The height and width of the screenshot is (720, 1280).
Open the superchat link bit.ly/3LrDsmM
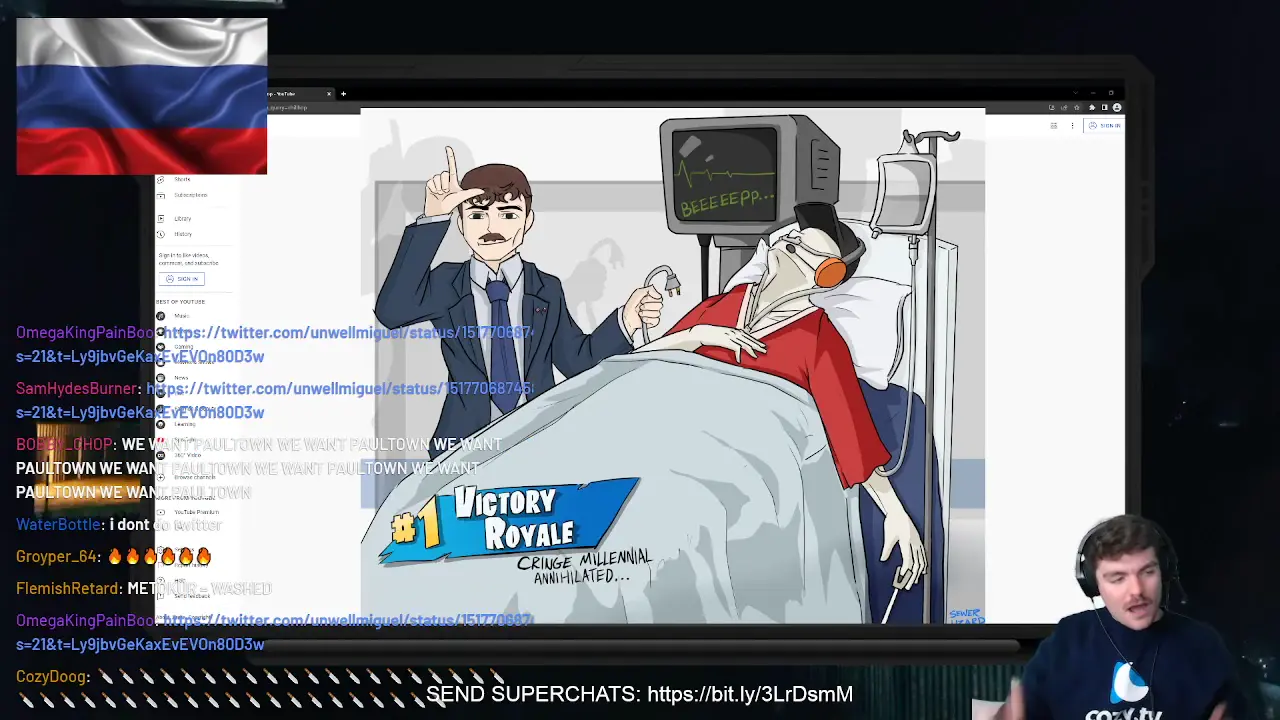pos(750,694)
